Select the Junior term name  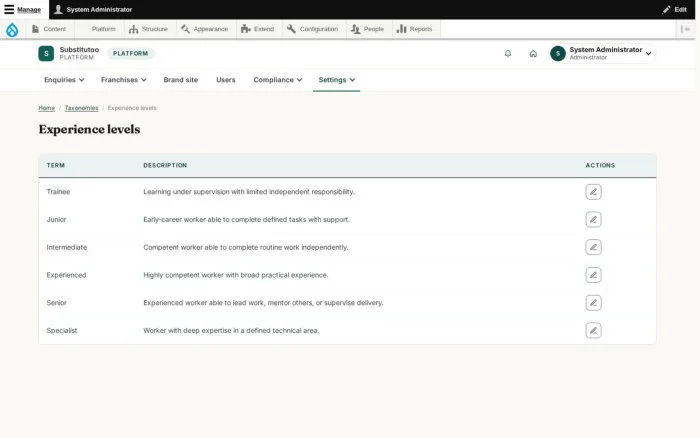pyautogui.click(x=56, y=219)
